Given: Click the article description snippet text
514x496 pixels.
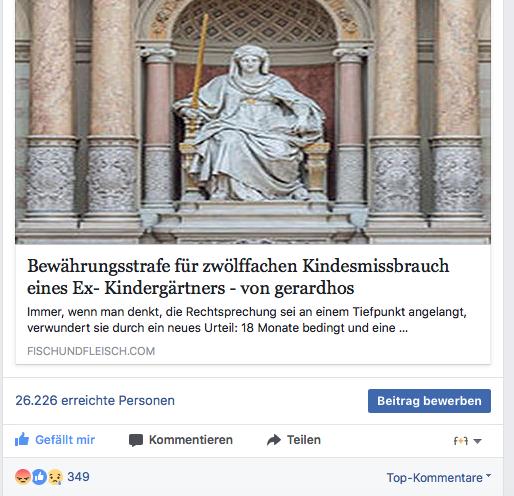Looking at the screenshot, I should pos(247,320).
